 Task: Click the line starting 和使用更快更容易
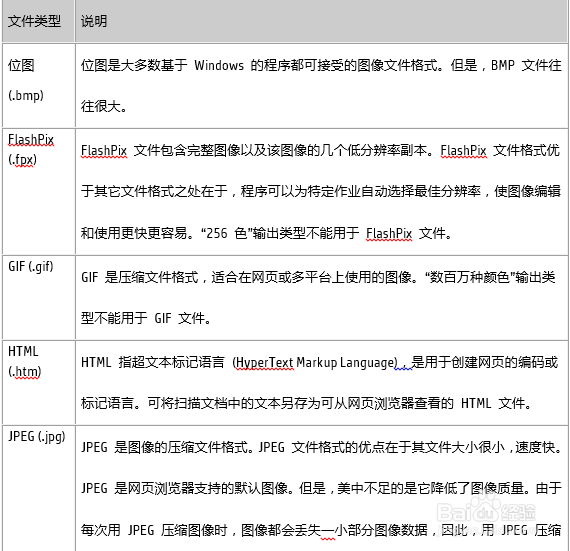[266, 233]
